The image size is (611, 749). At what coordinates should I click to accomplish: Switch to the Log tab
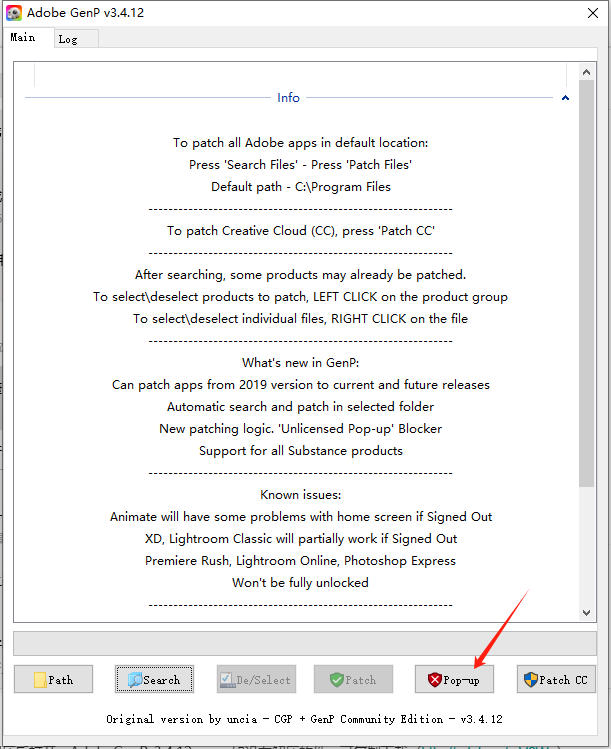coord(68,39)
